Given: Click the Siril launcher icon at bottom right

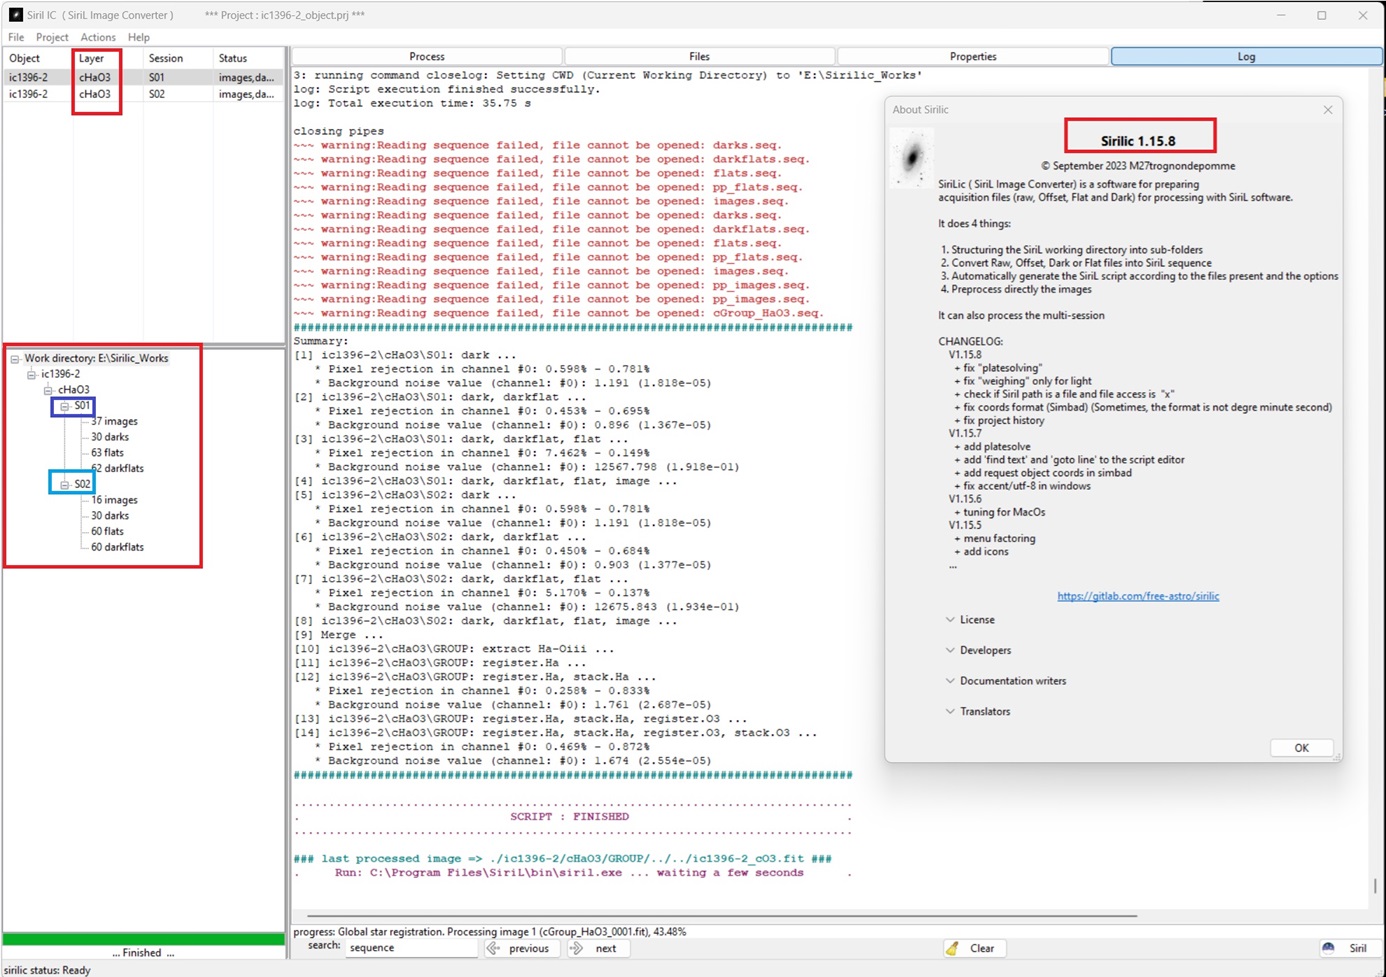Looking at the screenshot, I should click(1328, 948).
